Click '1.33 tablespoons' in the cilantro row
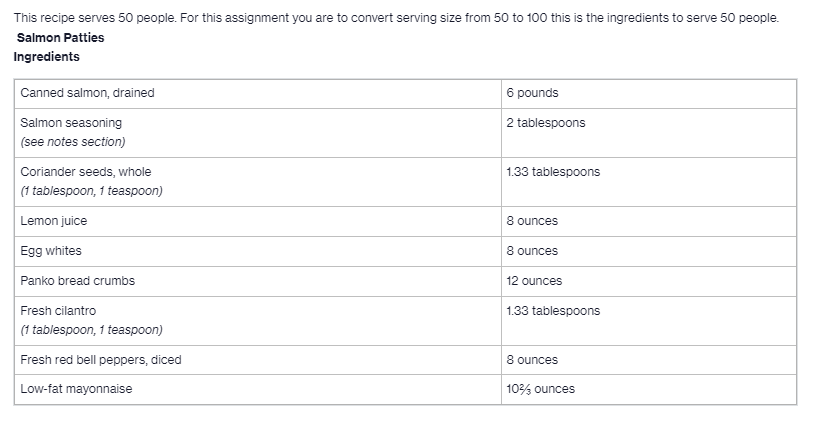 (553, 311)
